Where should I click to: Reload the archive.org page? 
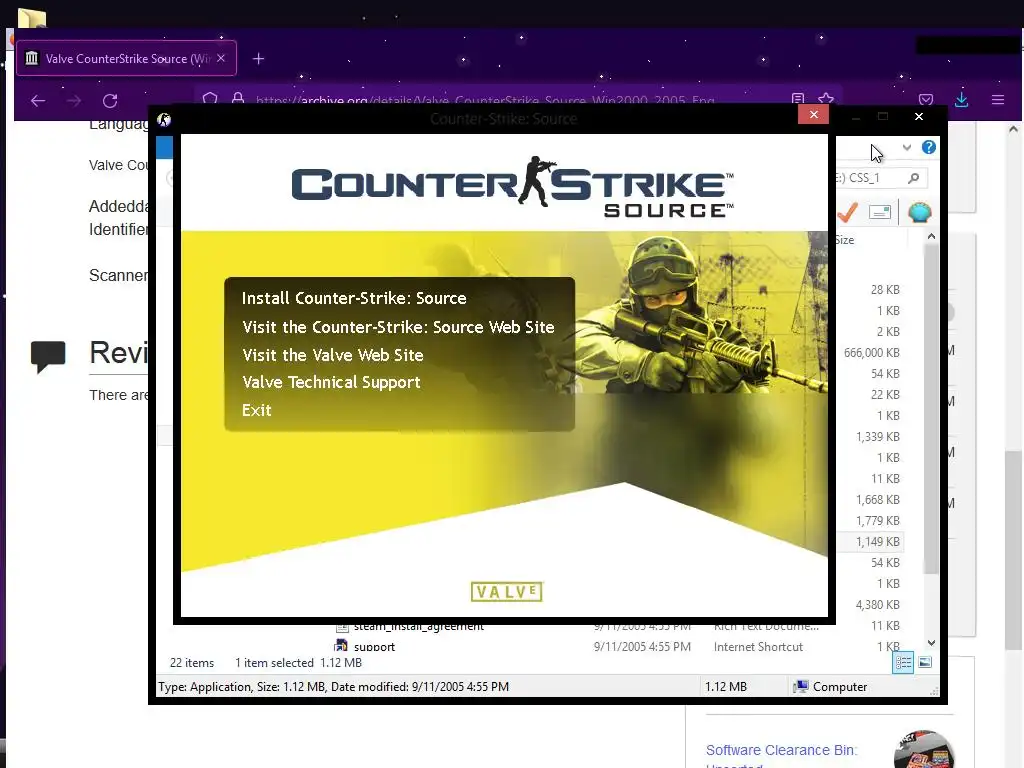pyautogui.click(x=110, y=101)
